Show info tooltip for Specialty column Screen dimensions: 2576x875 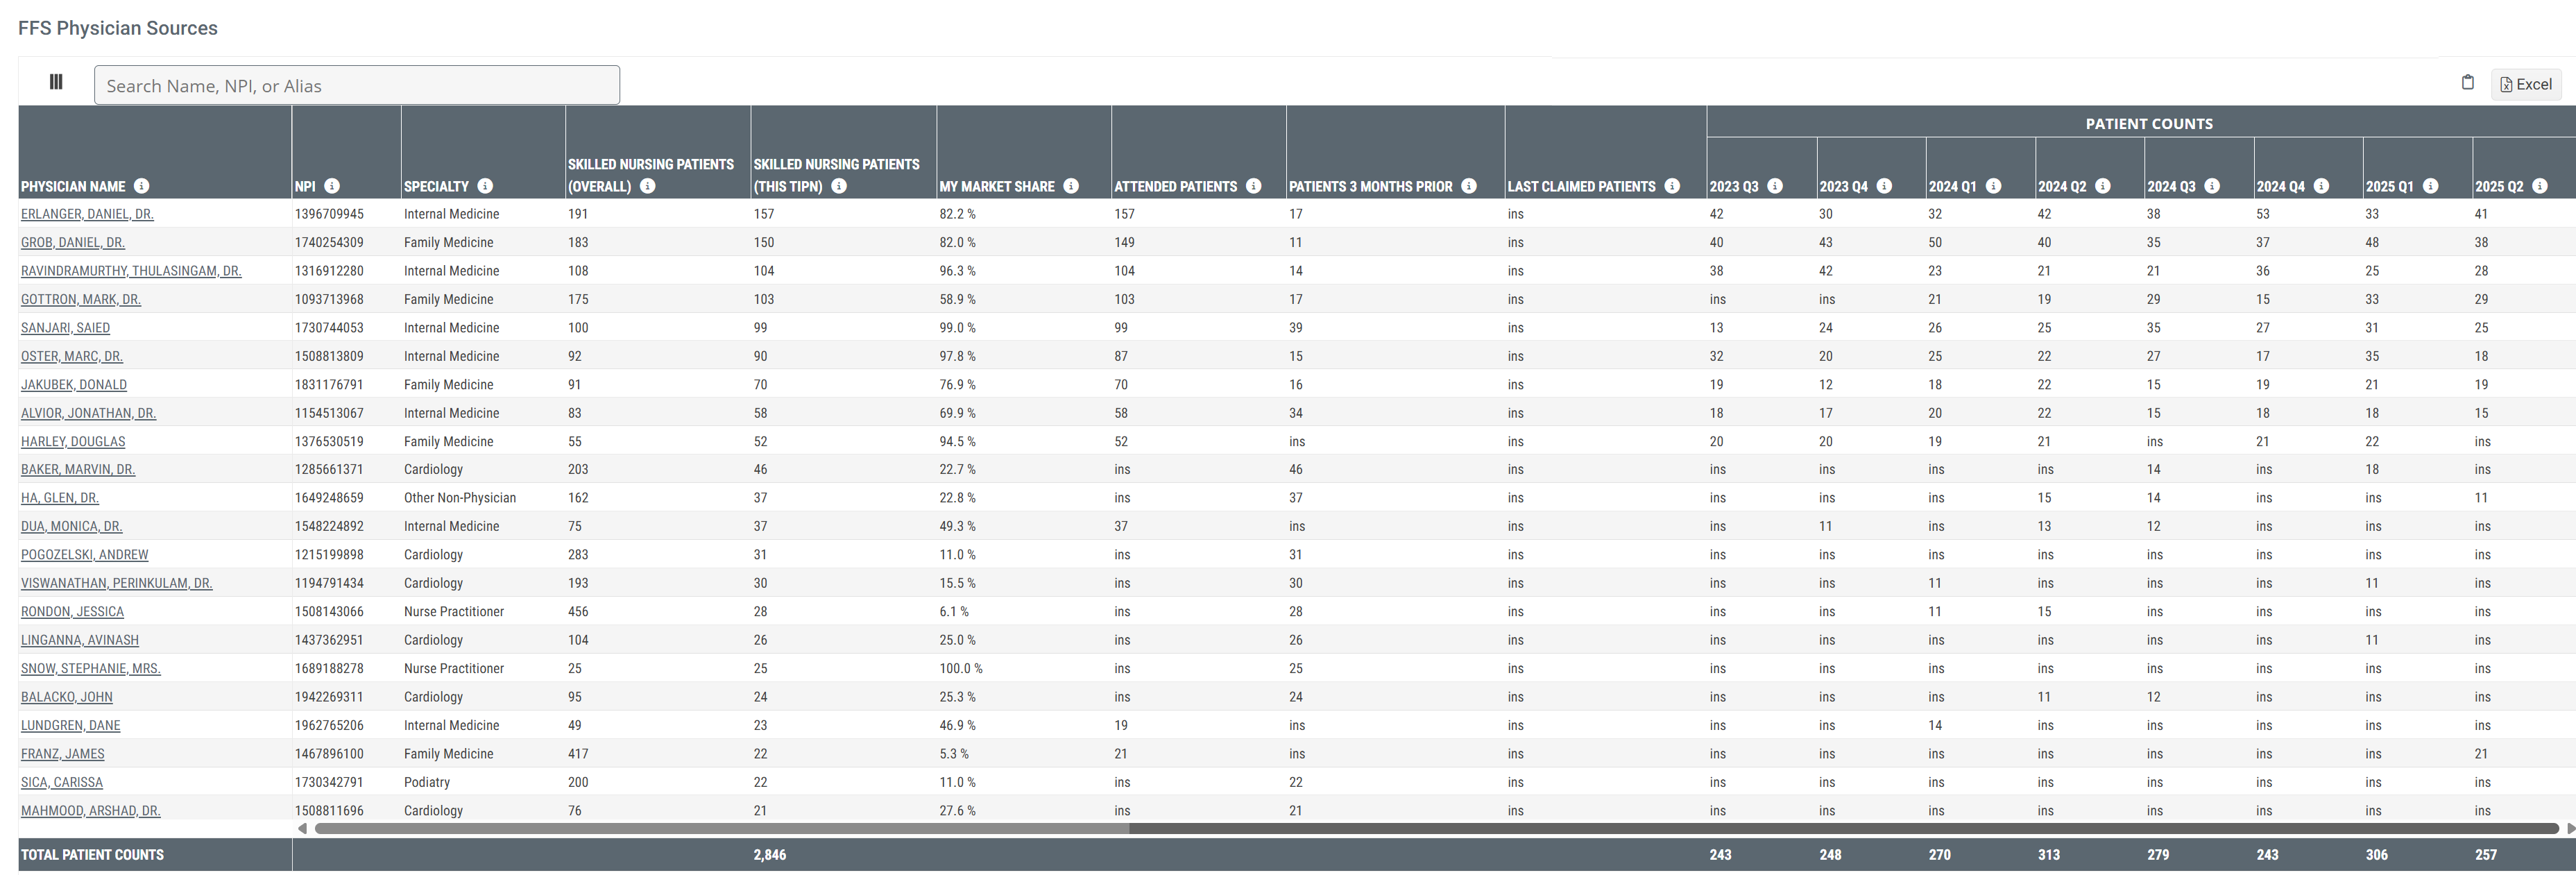point(485,186)
